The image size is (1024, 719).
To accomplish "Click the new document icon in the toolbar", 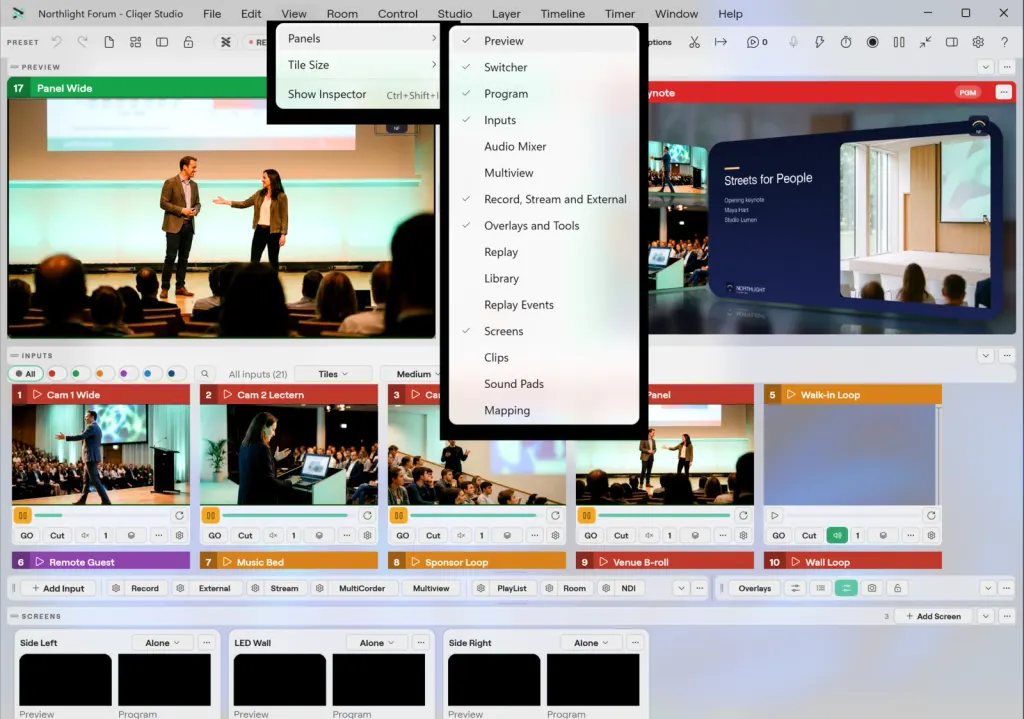I will tap(109, 42).
